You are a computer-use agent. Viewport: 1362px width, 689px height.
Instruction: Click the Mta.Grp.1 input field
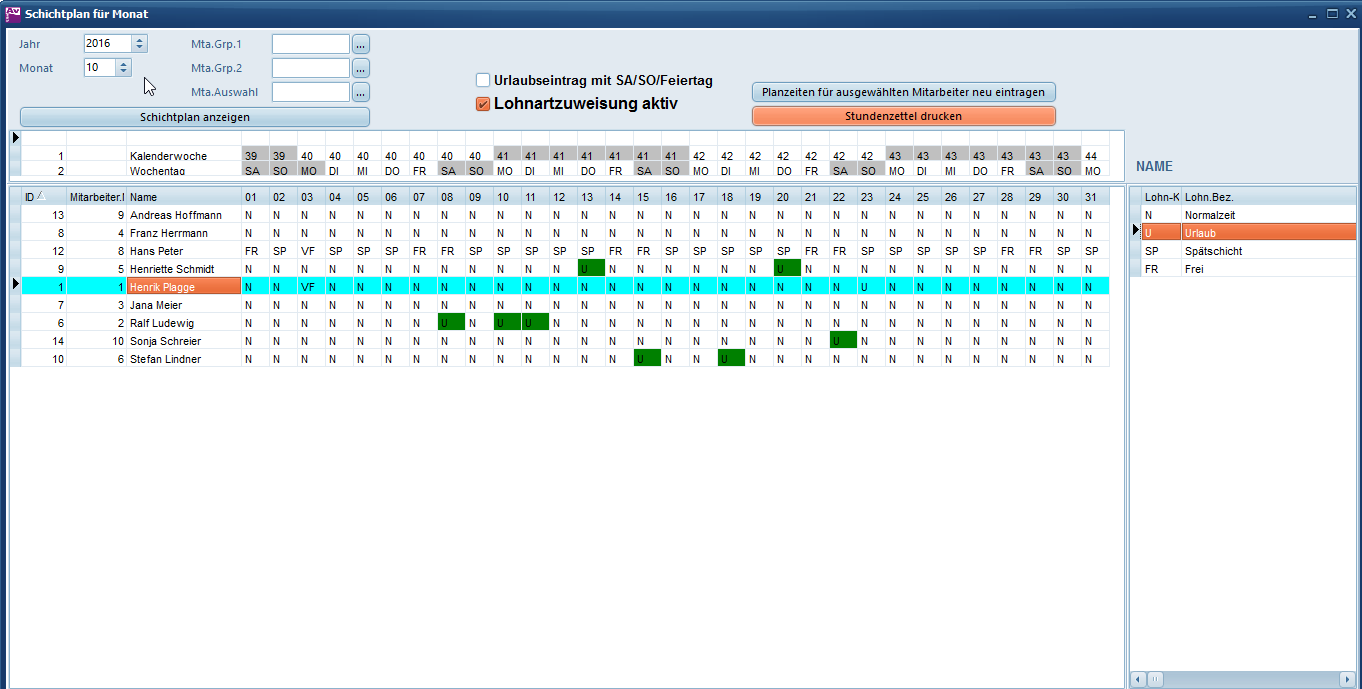pos(310,44)
